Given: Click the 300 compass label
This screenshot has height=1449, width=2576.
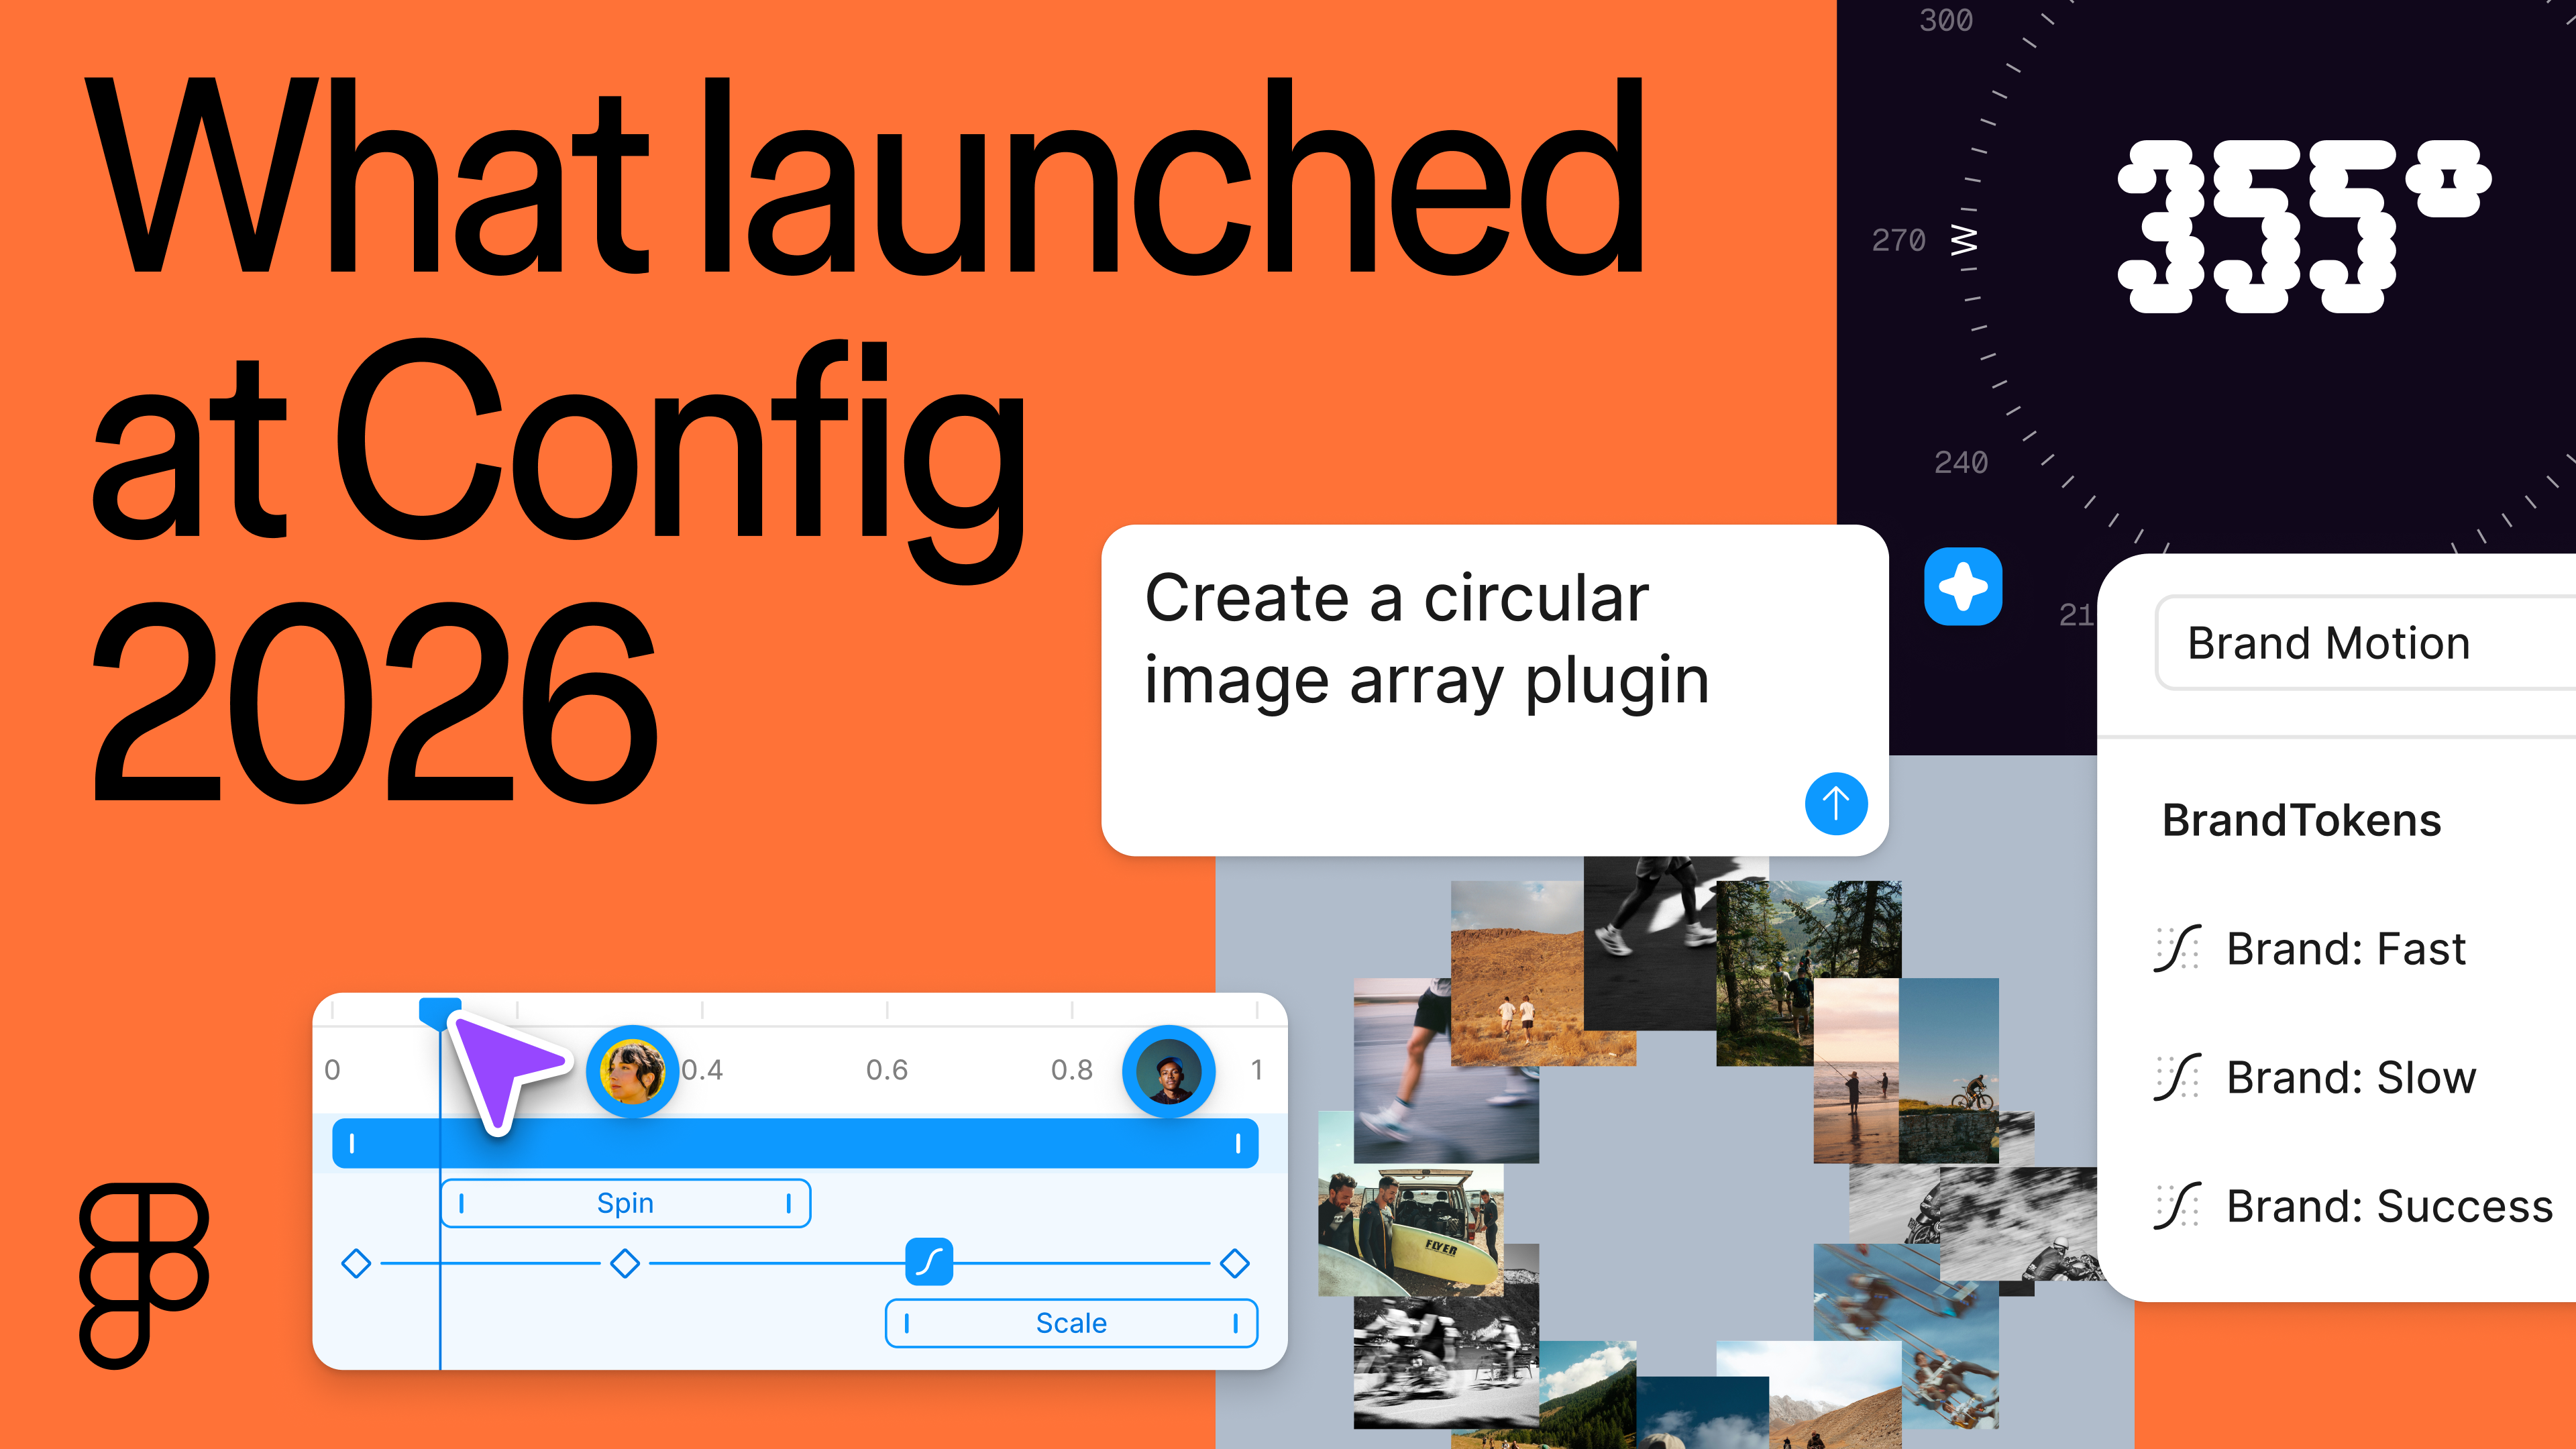Looking at the screenshot, I should [x=1946, y=20].
